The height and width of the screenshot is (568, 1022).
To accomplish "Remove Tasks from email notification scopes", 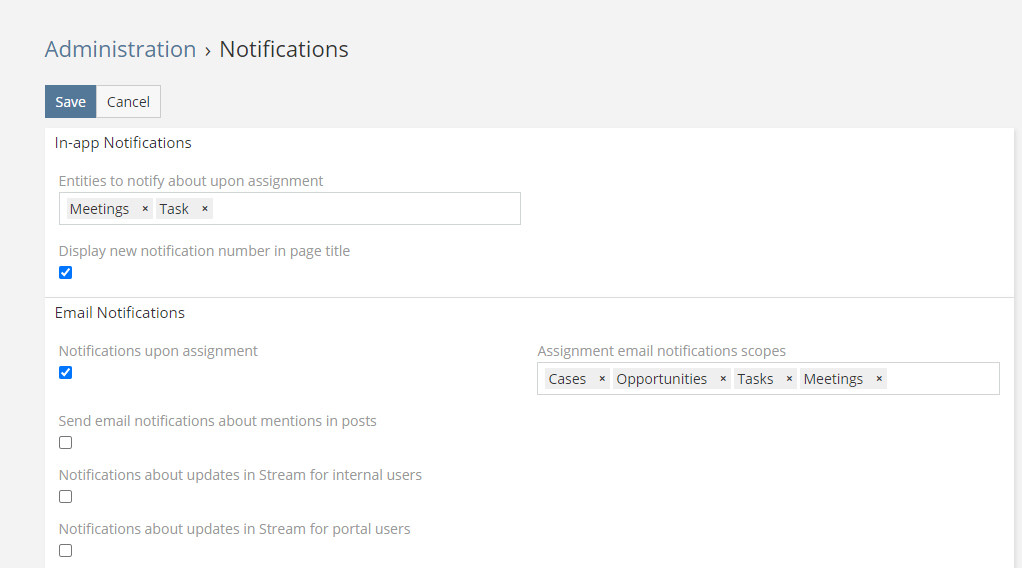I will pos(789,379).
